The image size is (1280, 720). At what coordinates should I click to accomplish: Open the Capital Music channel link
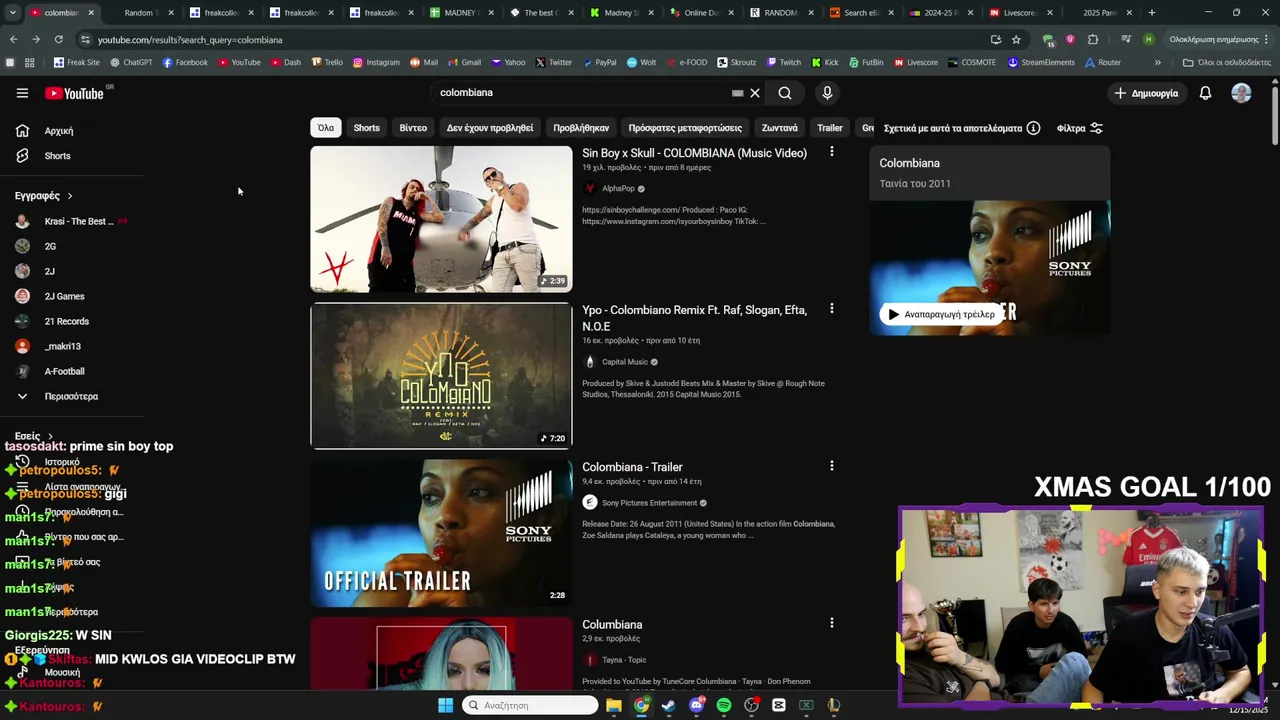625,362
